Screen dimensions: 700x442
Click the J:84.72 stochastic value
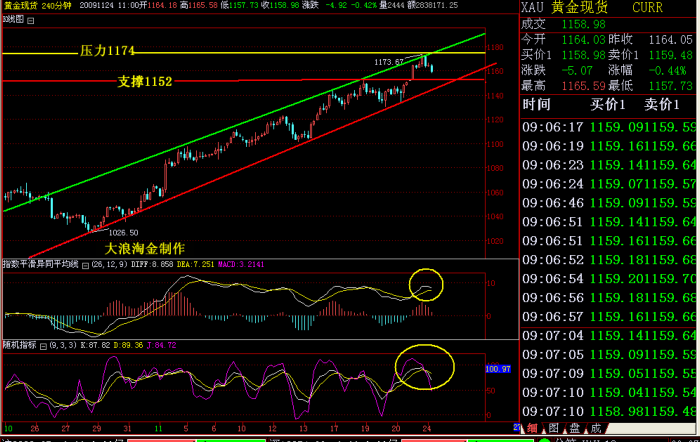click(162, 346)
